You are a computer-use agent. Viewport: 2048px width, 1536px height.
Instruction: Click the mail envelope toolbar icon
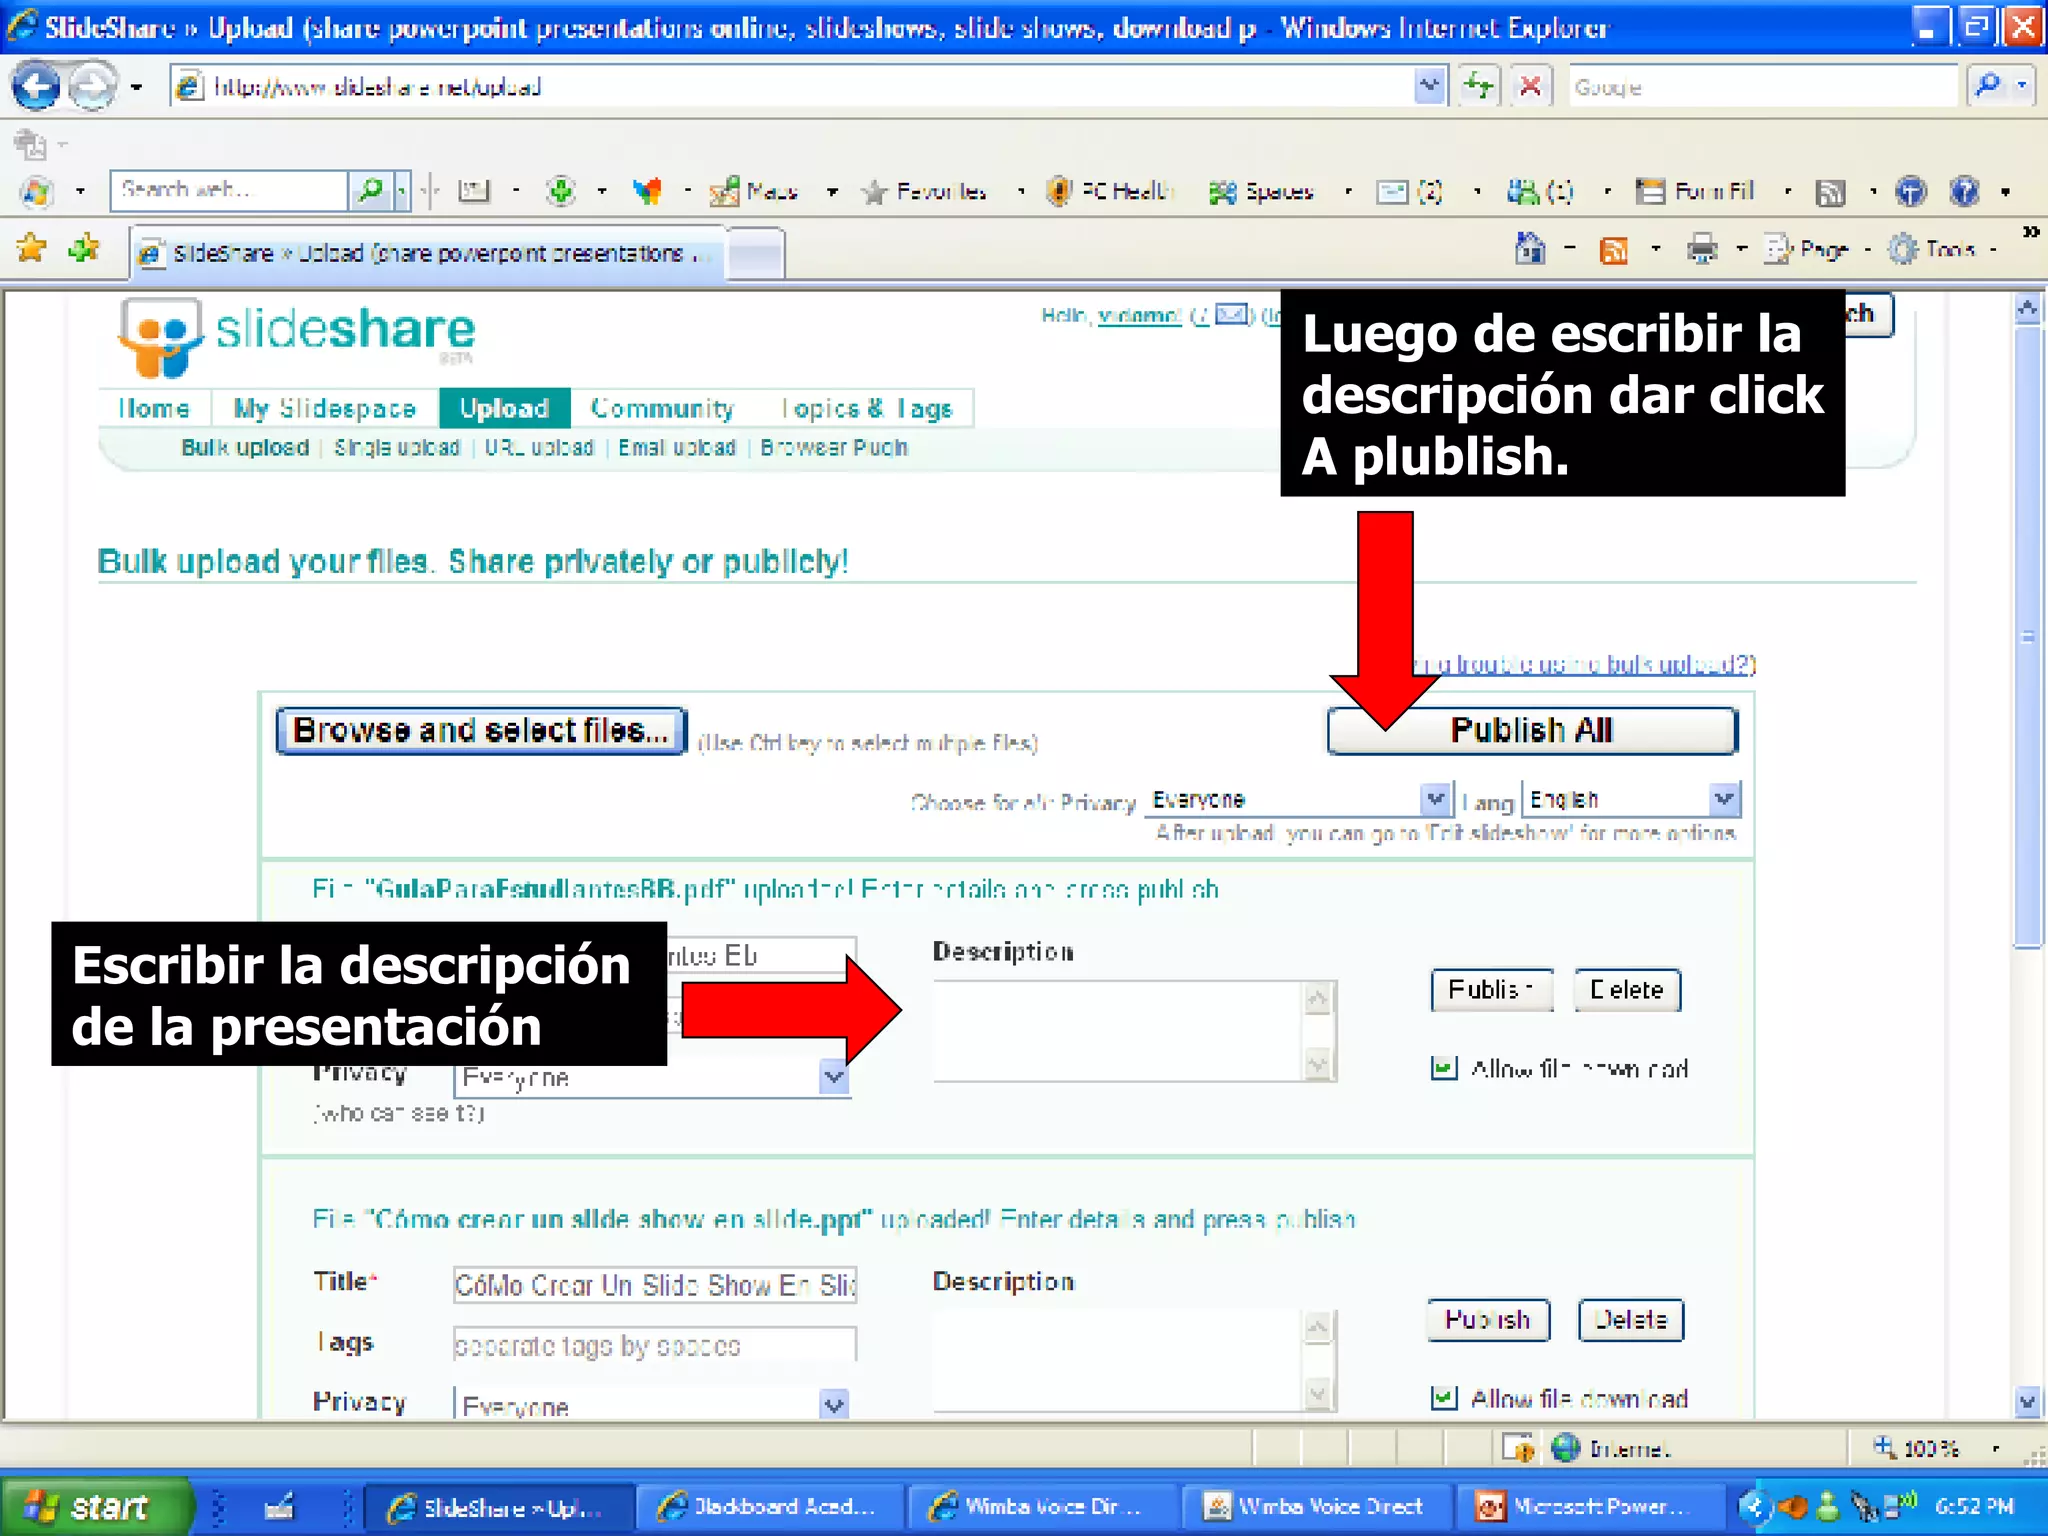click(1392, 191)
